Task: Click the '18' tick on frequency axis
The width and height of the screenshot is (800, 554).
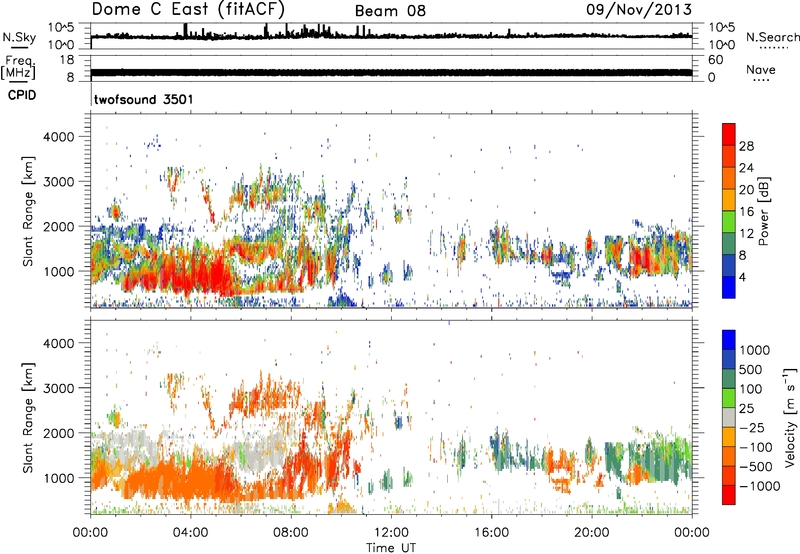Action: point(67,60)
